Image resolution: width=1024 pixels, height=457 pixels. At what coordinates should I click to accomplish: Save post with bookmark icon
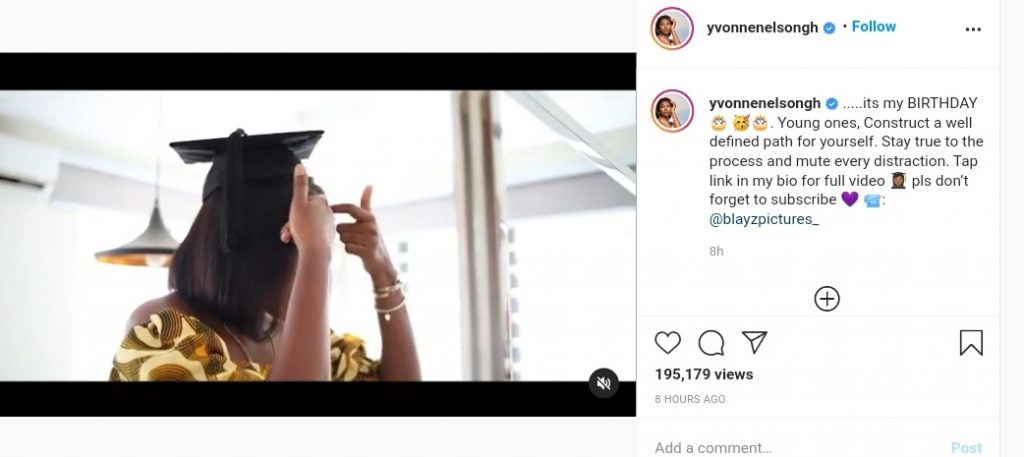(971, 343)
